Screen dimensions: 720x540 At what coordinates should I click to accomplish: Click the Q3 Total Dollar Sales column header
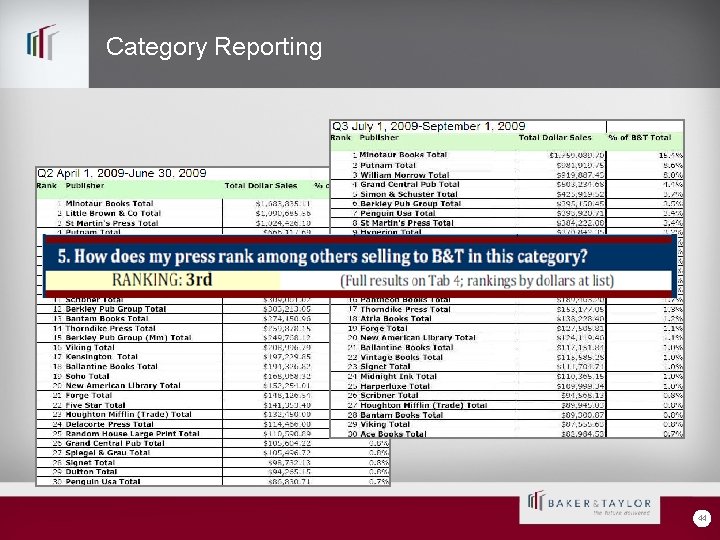tap(555, 138)
